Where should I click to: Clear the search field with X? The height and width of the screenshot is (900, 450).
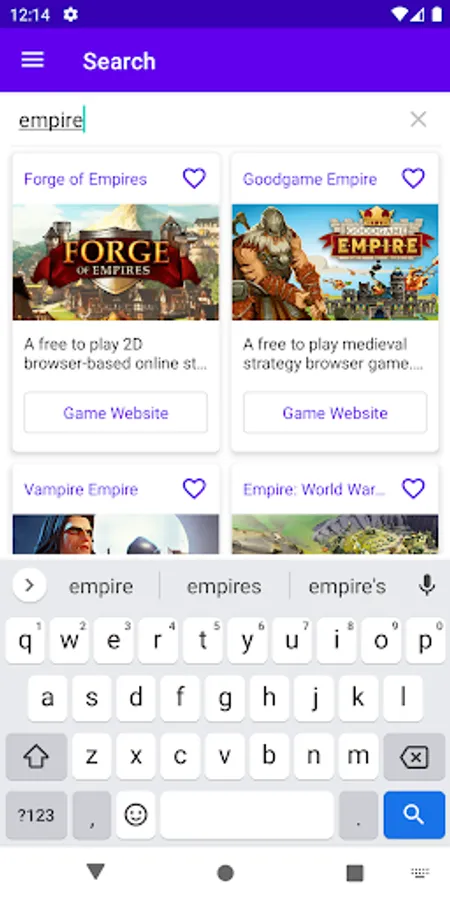pos(418,119)
